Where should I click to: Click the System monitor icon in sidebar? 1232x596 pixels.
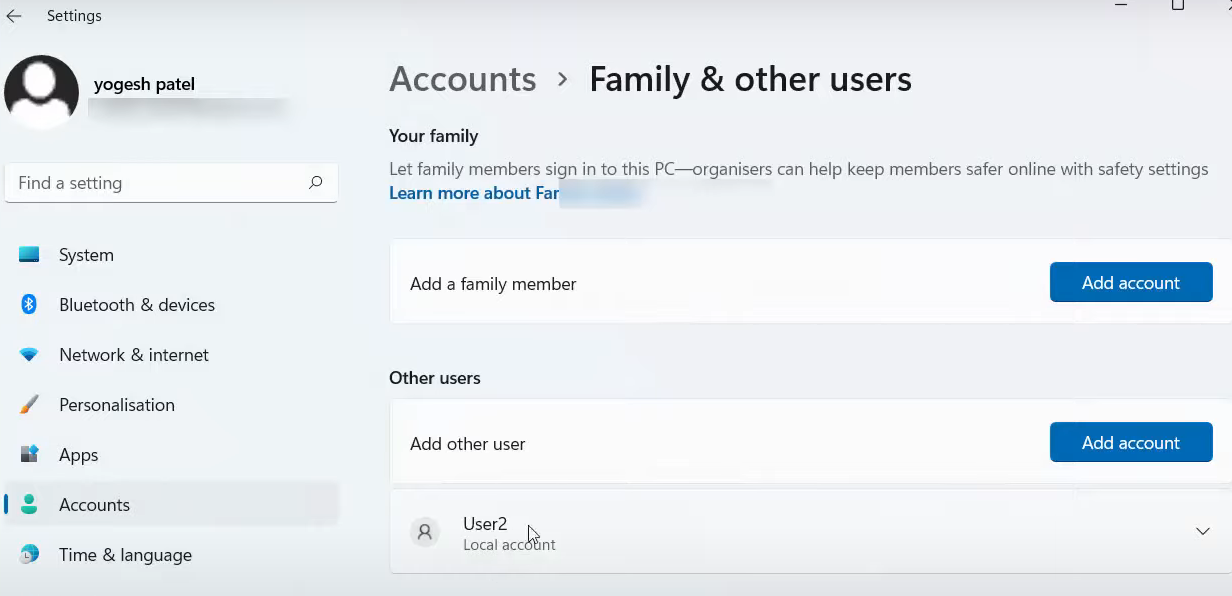click(x=29, y=255)
